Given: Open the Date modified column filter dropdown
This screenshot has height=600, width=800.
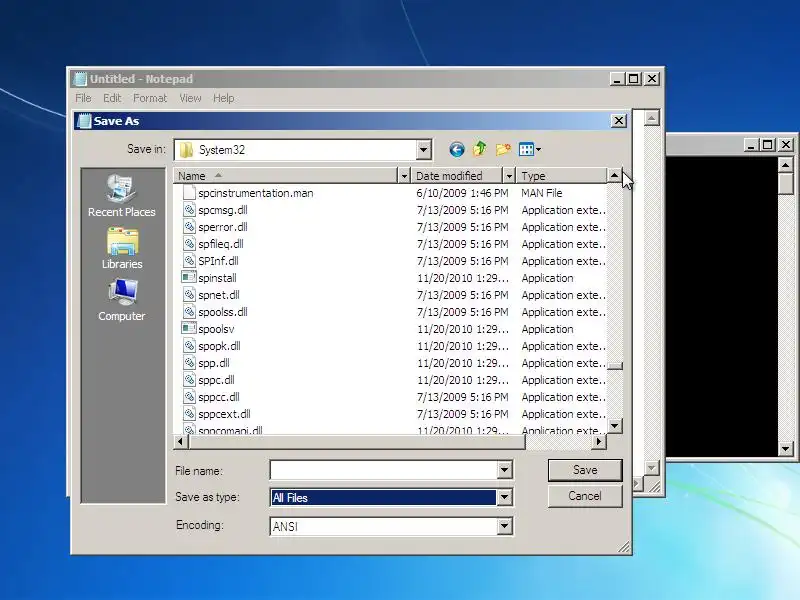Looking at the screenshot, I should tap(508, 176).
